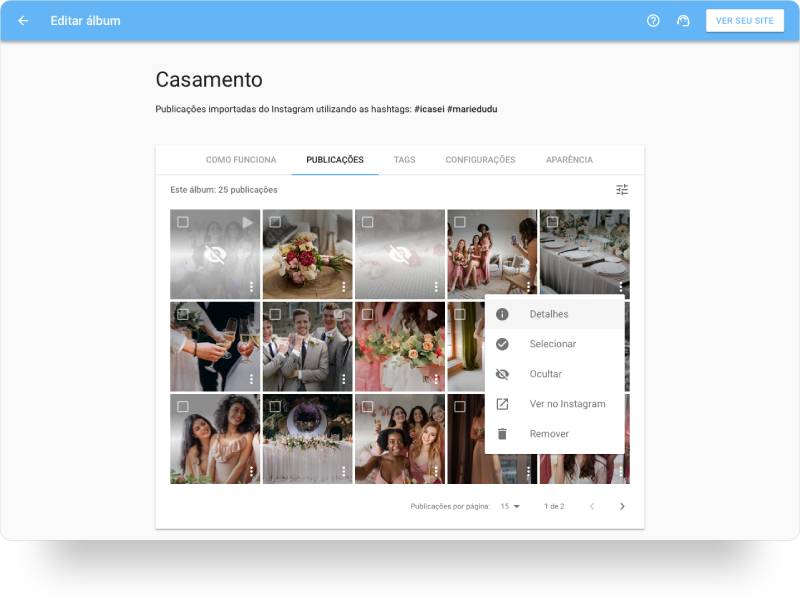Click the Ver no Instagram external link icon
Image resolution: width=800 pixels, height=603 pixels.
coord(502,403)
